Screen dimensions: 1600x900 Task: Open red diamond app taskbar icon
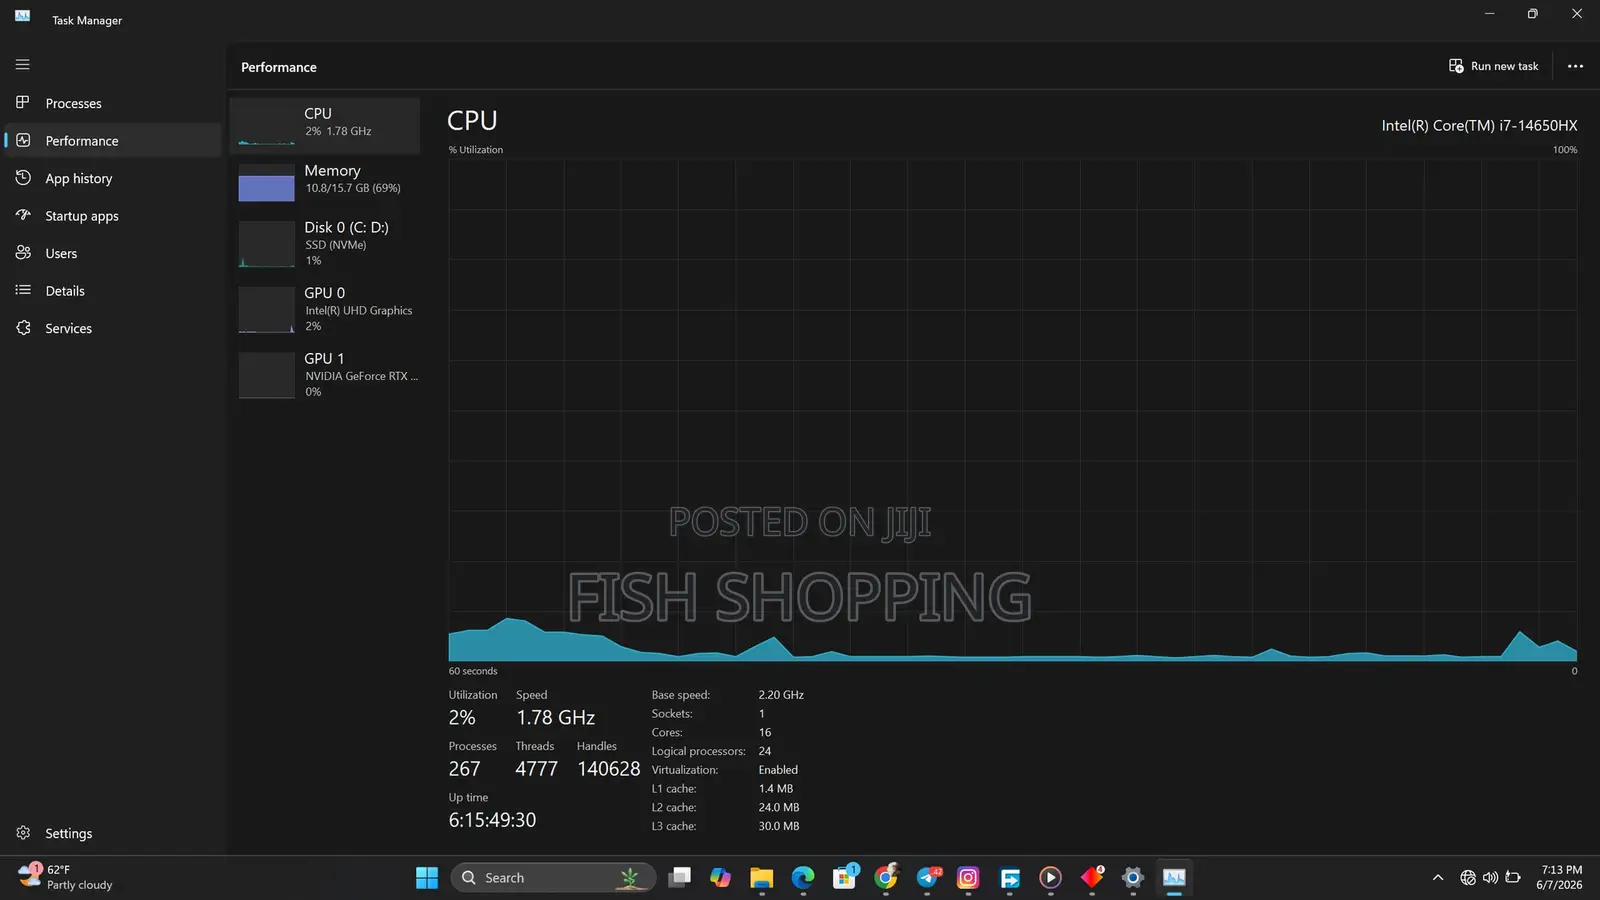click(1092, 878)
